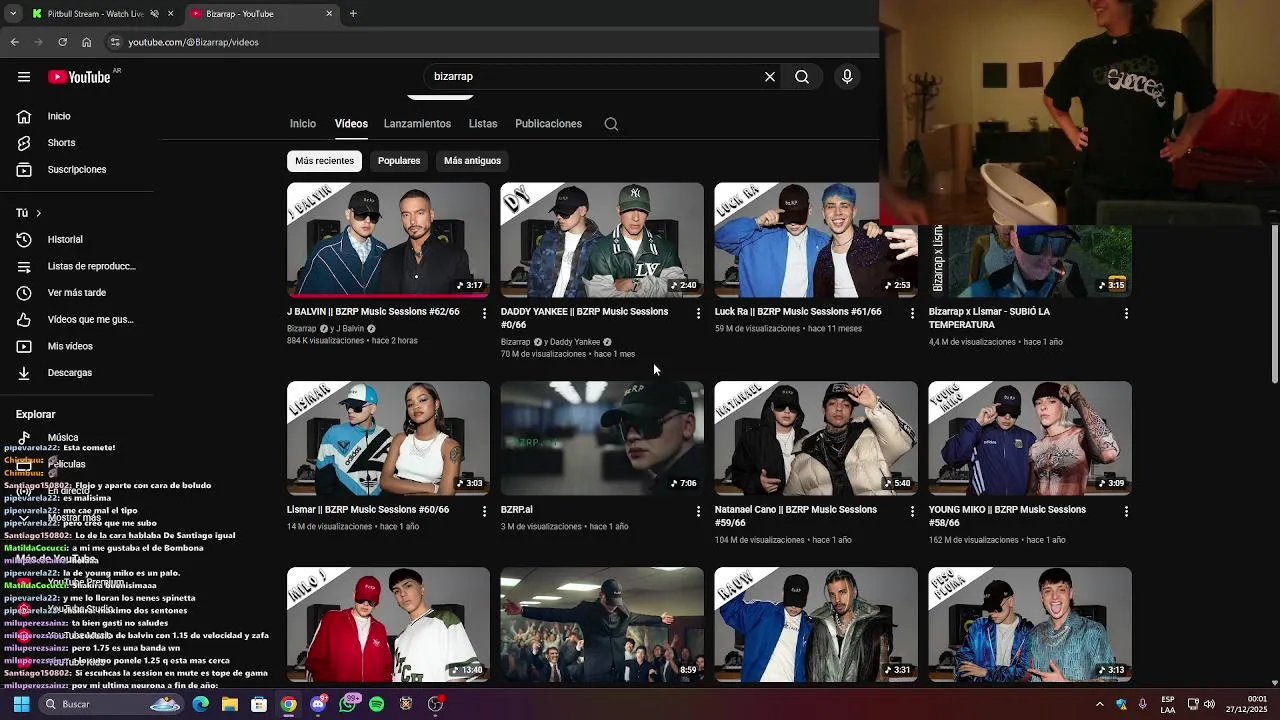Click the magnifying glass search button

802,77
